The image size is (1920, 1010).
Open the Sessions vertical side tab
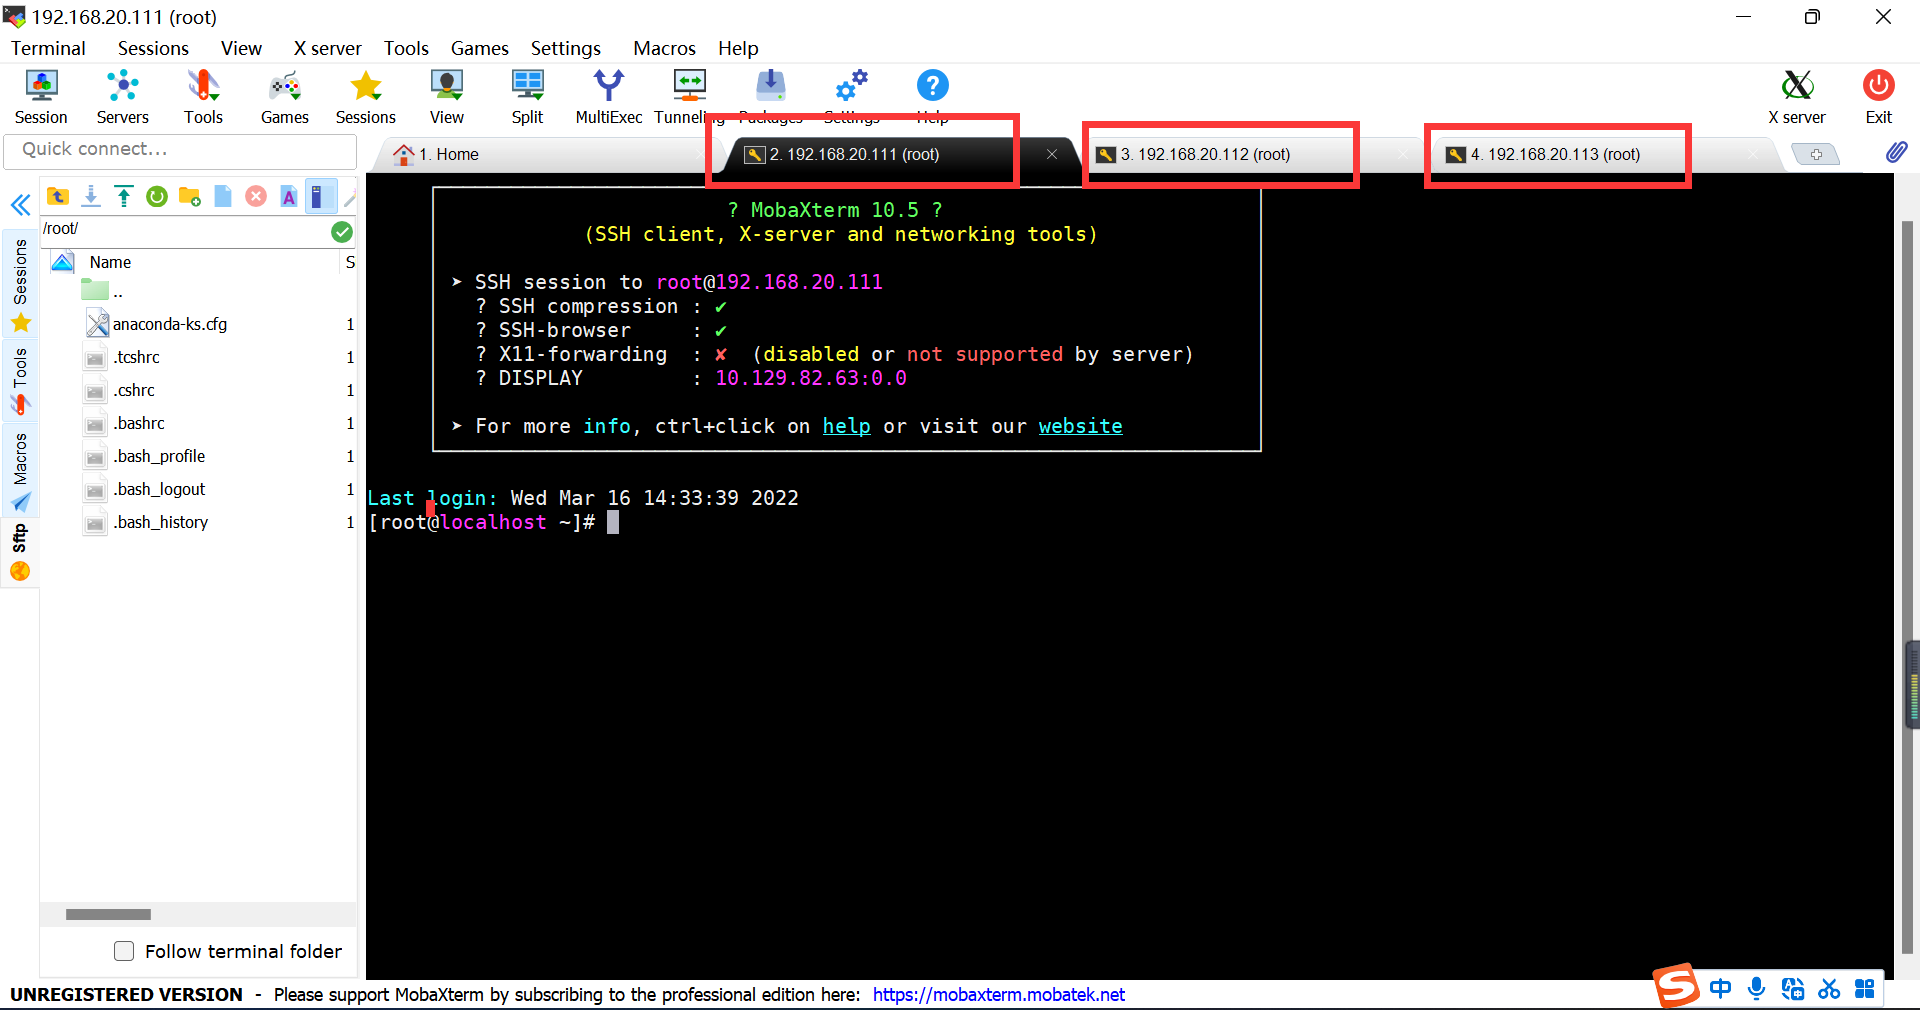point(20,284)
